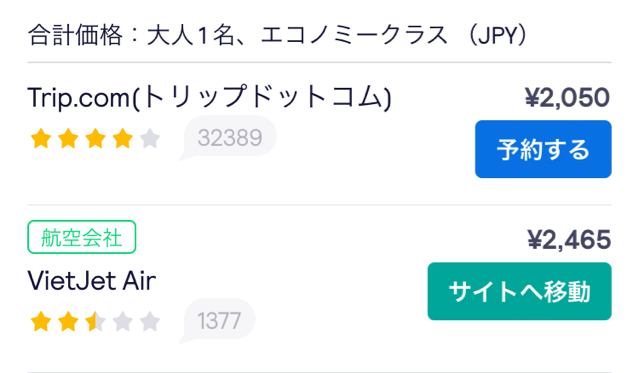Click VietJet Air's fifth gray star
The width and height of the screenshot is (639, 373).
coord(150,322)
